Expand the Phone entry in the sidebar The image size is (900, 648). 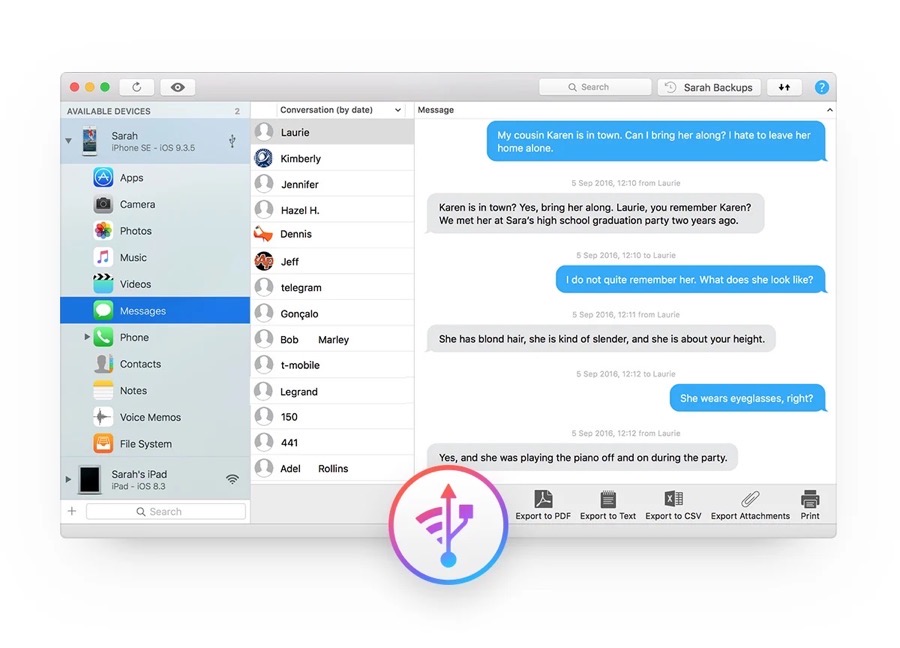click(x=87, y=337)
